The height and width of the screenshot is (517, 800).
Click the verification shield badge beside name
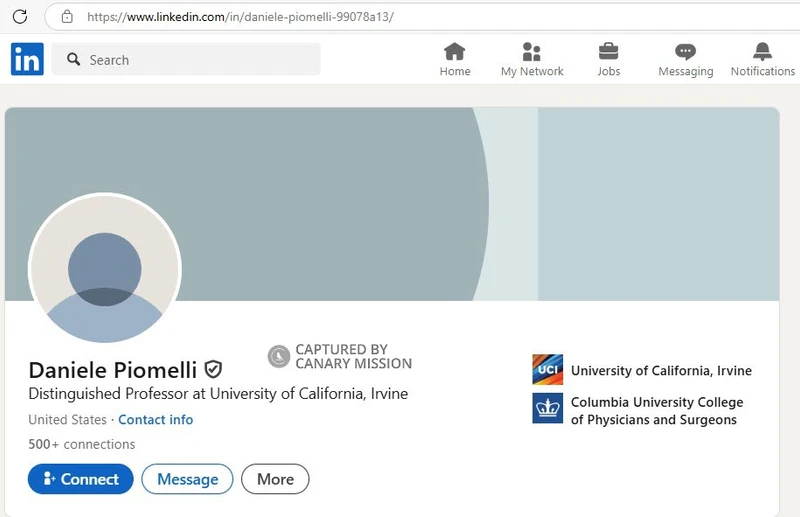point(213,370)
